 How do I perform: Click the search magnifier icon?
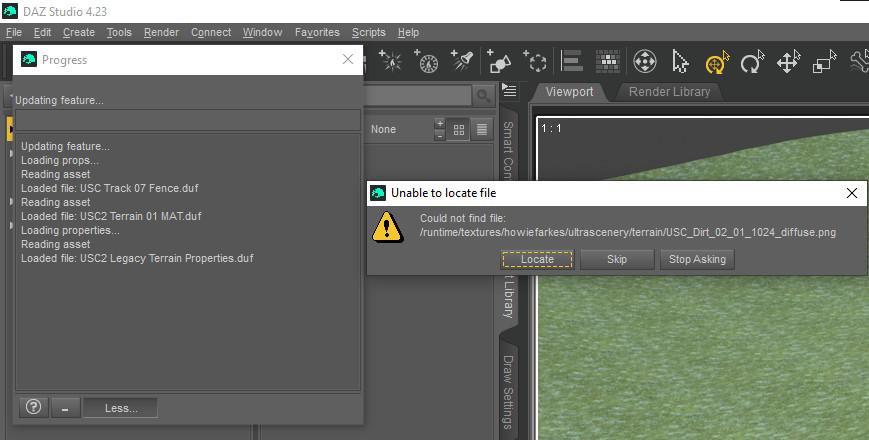pos(483,96)
